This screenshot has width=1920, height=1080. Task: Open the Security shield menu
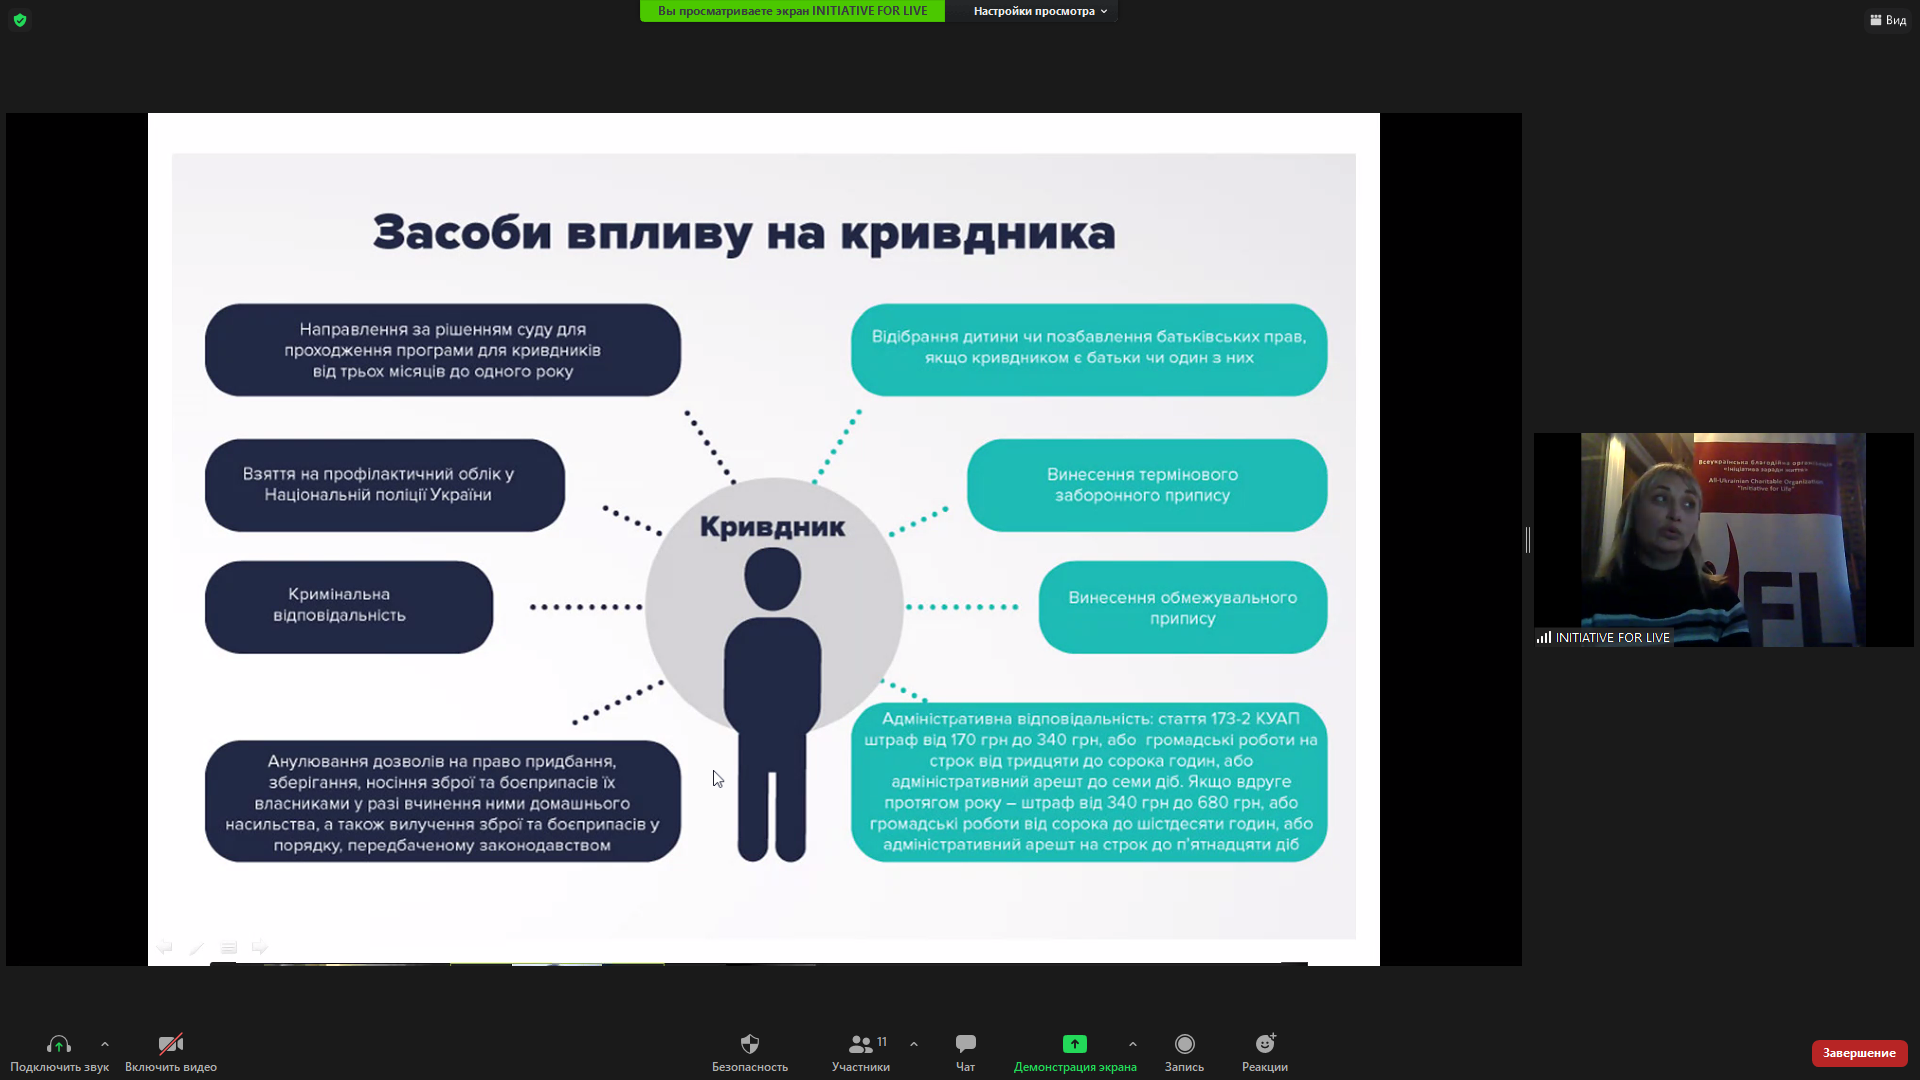[749, 1045]
